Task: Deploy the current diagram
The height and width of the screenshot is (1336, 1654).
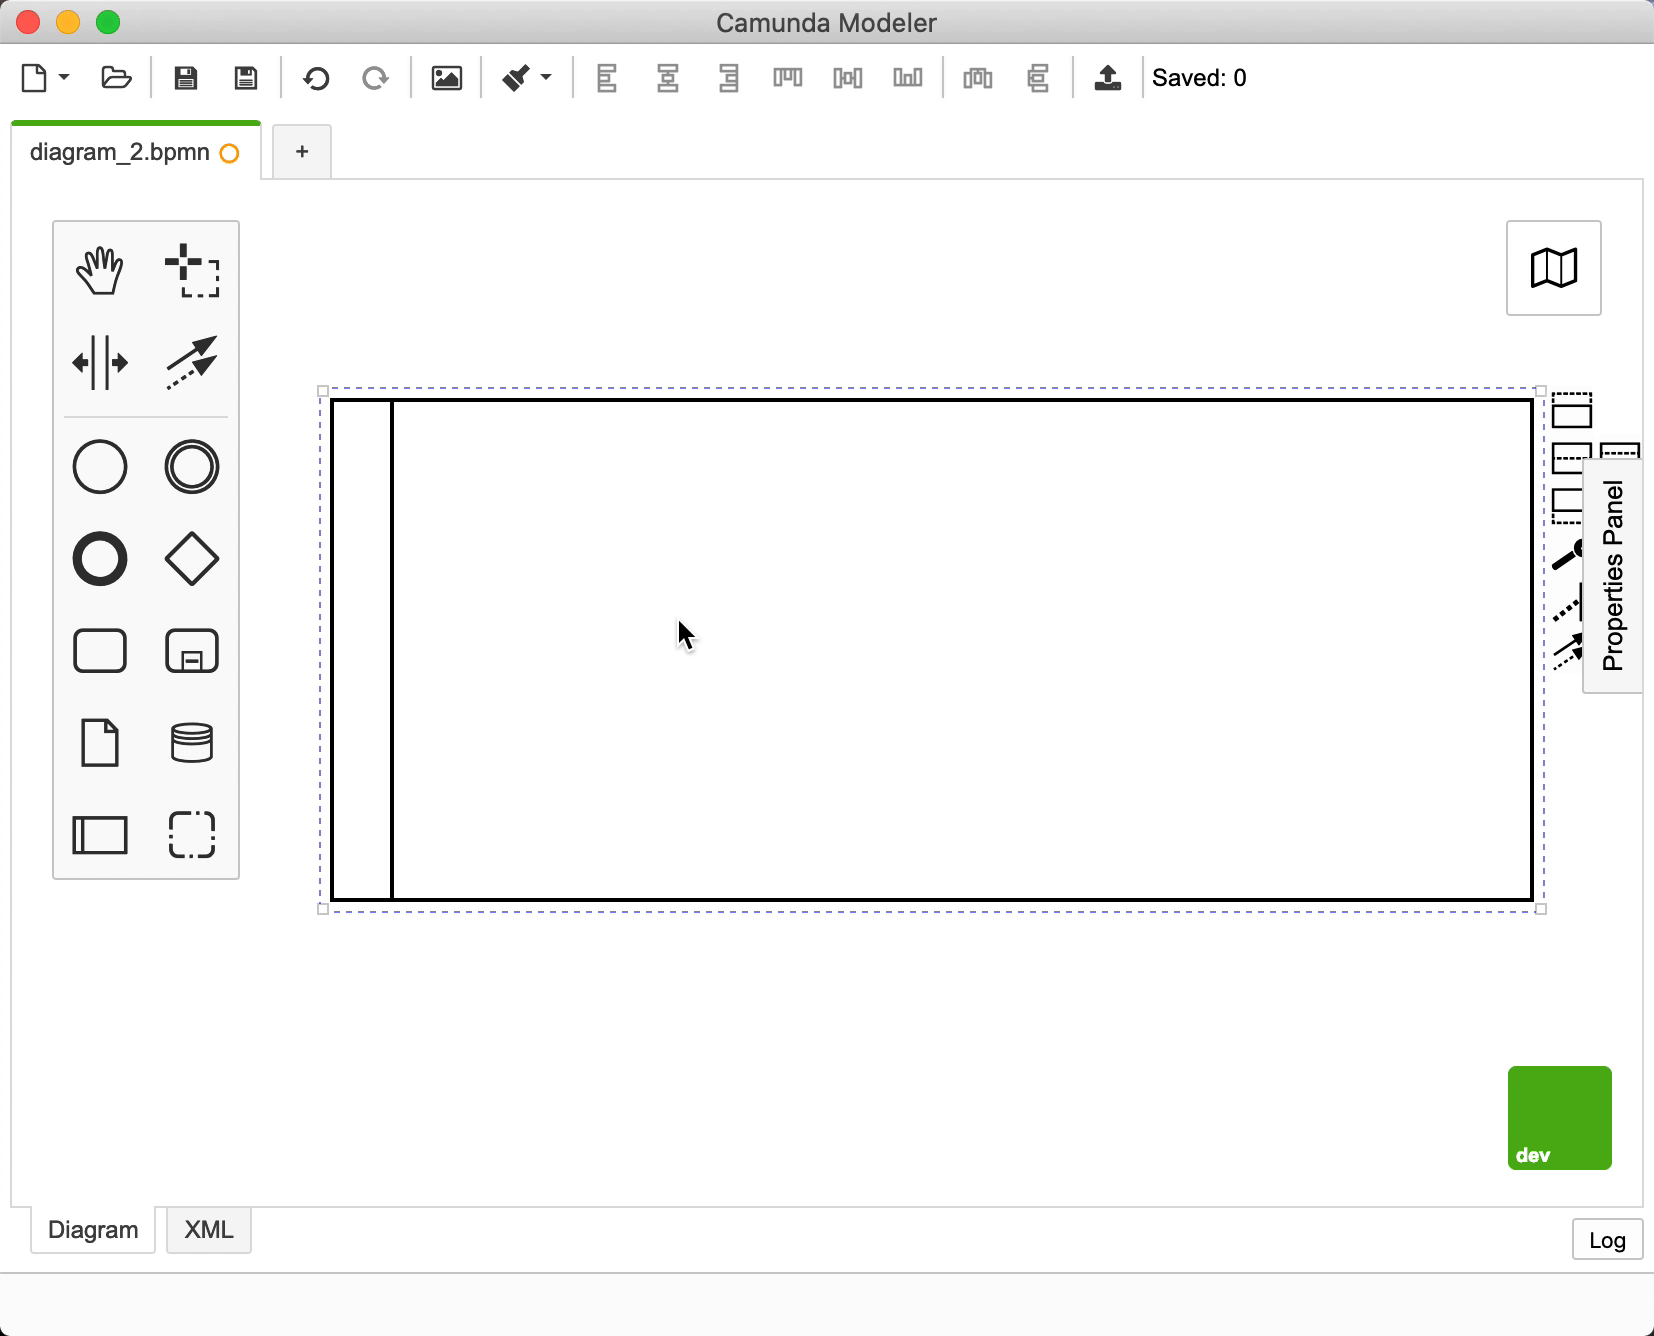Action: [1109, 78]
